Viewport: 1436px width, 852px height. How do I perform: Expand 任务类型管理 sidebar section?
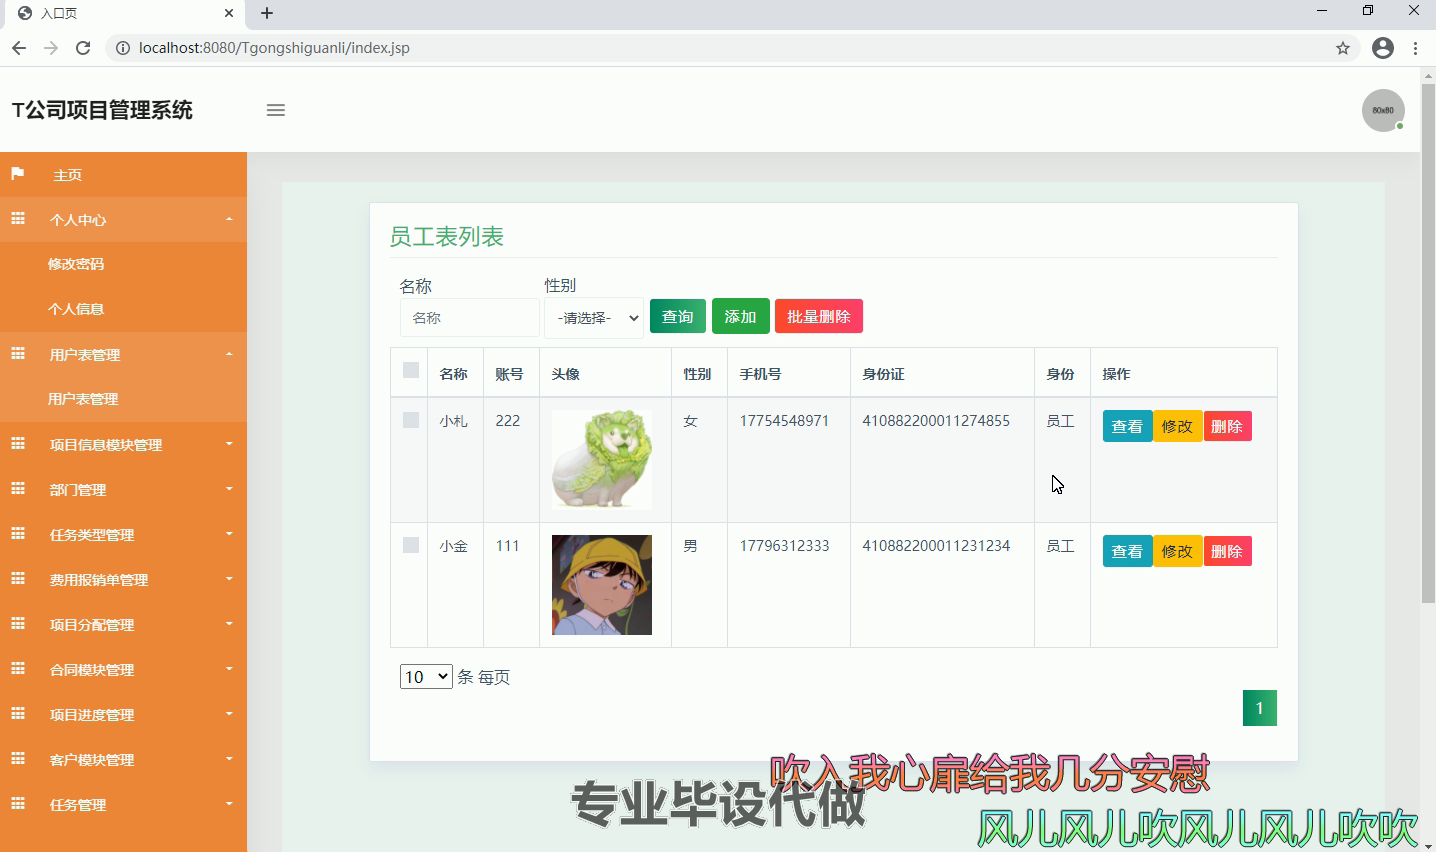click(123, 534)
